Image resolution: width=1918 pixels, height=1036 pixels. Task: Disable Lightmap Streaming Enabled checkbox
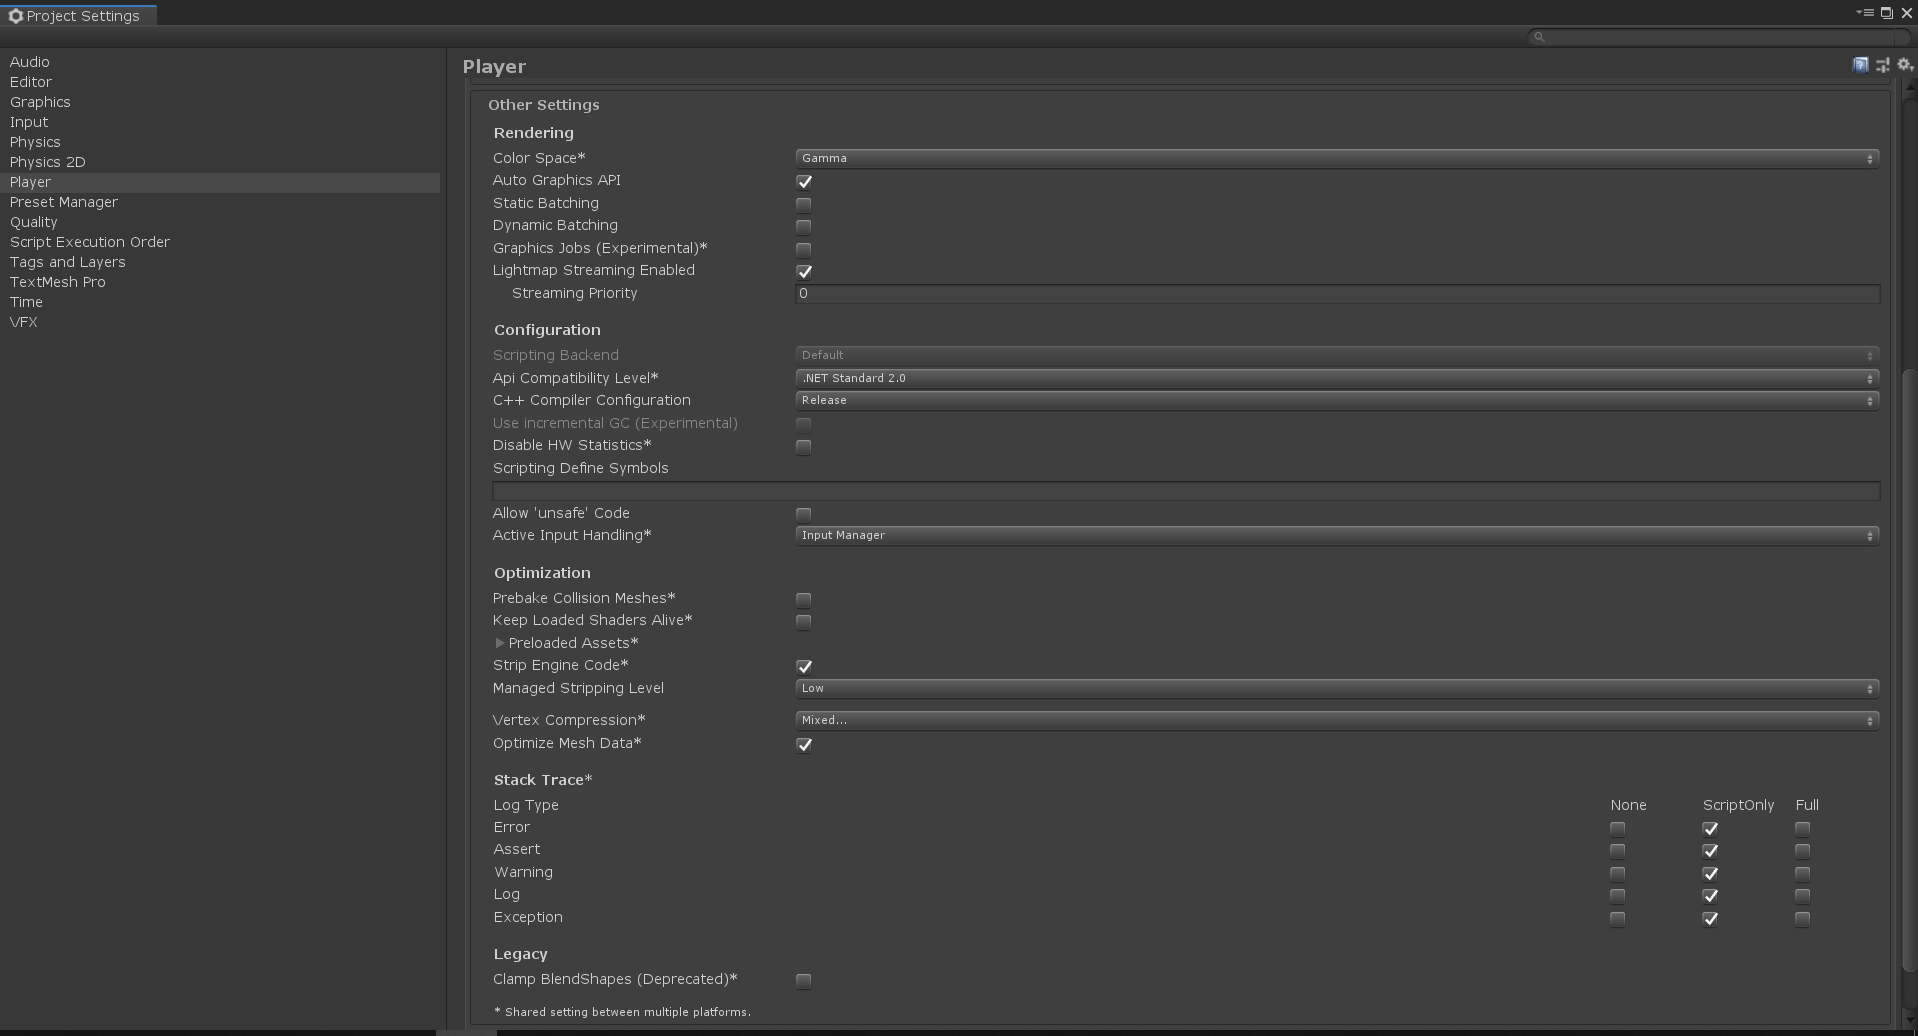(x=804, y=271)
